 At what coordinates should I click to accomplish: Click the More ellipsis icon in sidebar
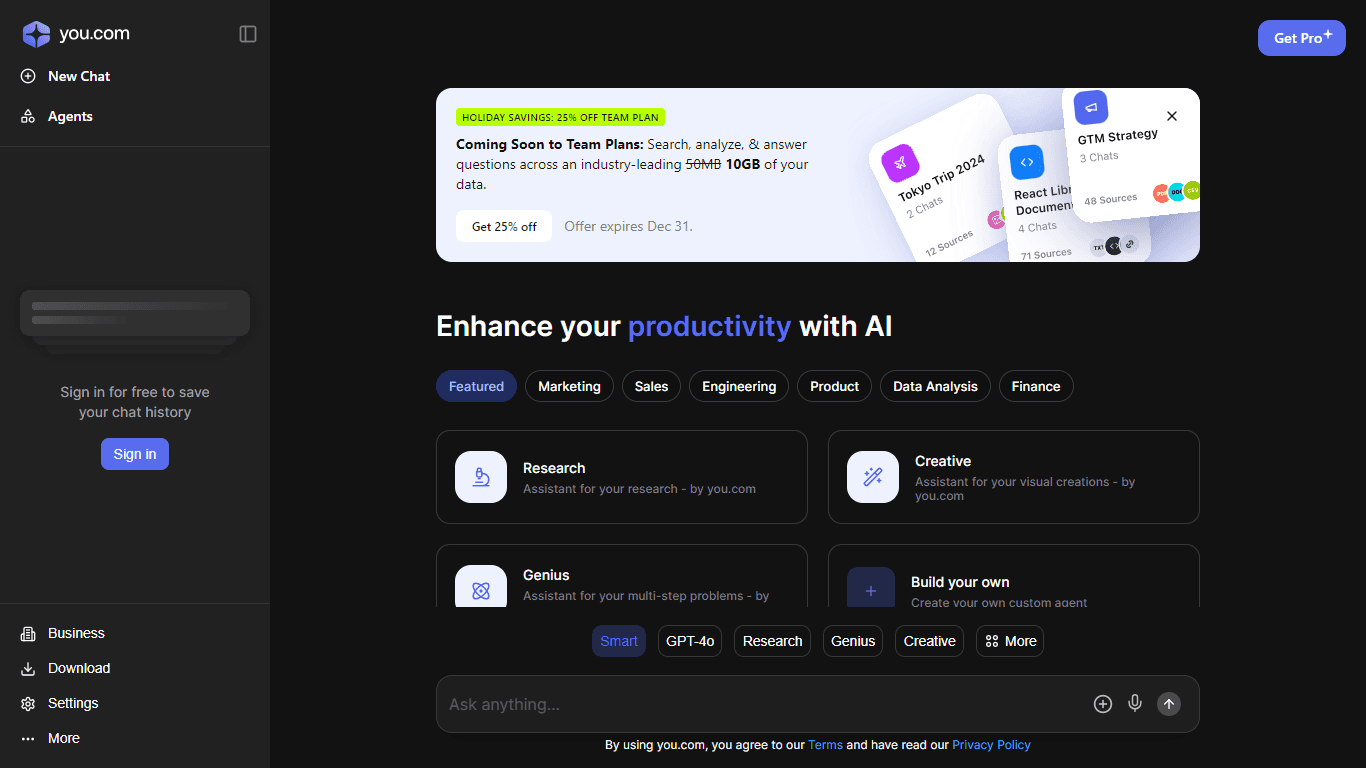[x=28, y=739]
